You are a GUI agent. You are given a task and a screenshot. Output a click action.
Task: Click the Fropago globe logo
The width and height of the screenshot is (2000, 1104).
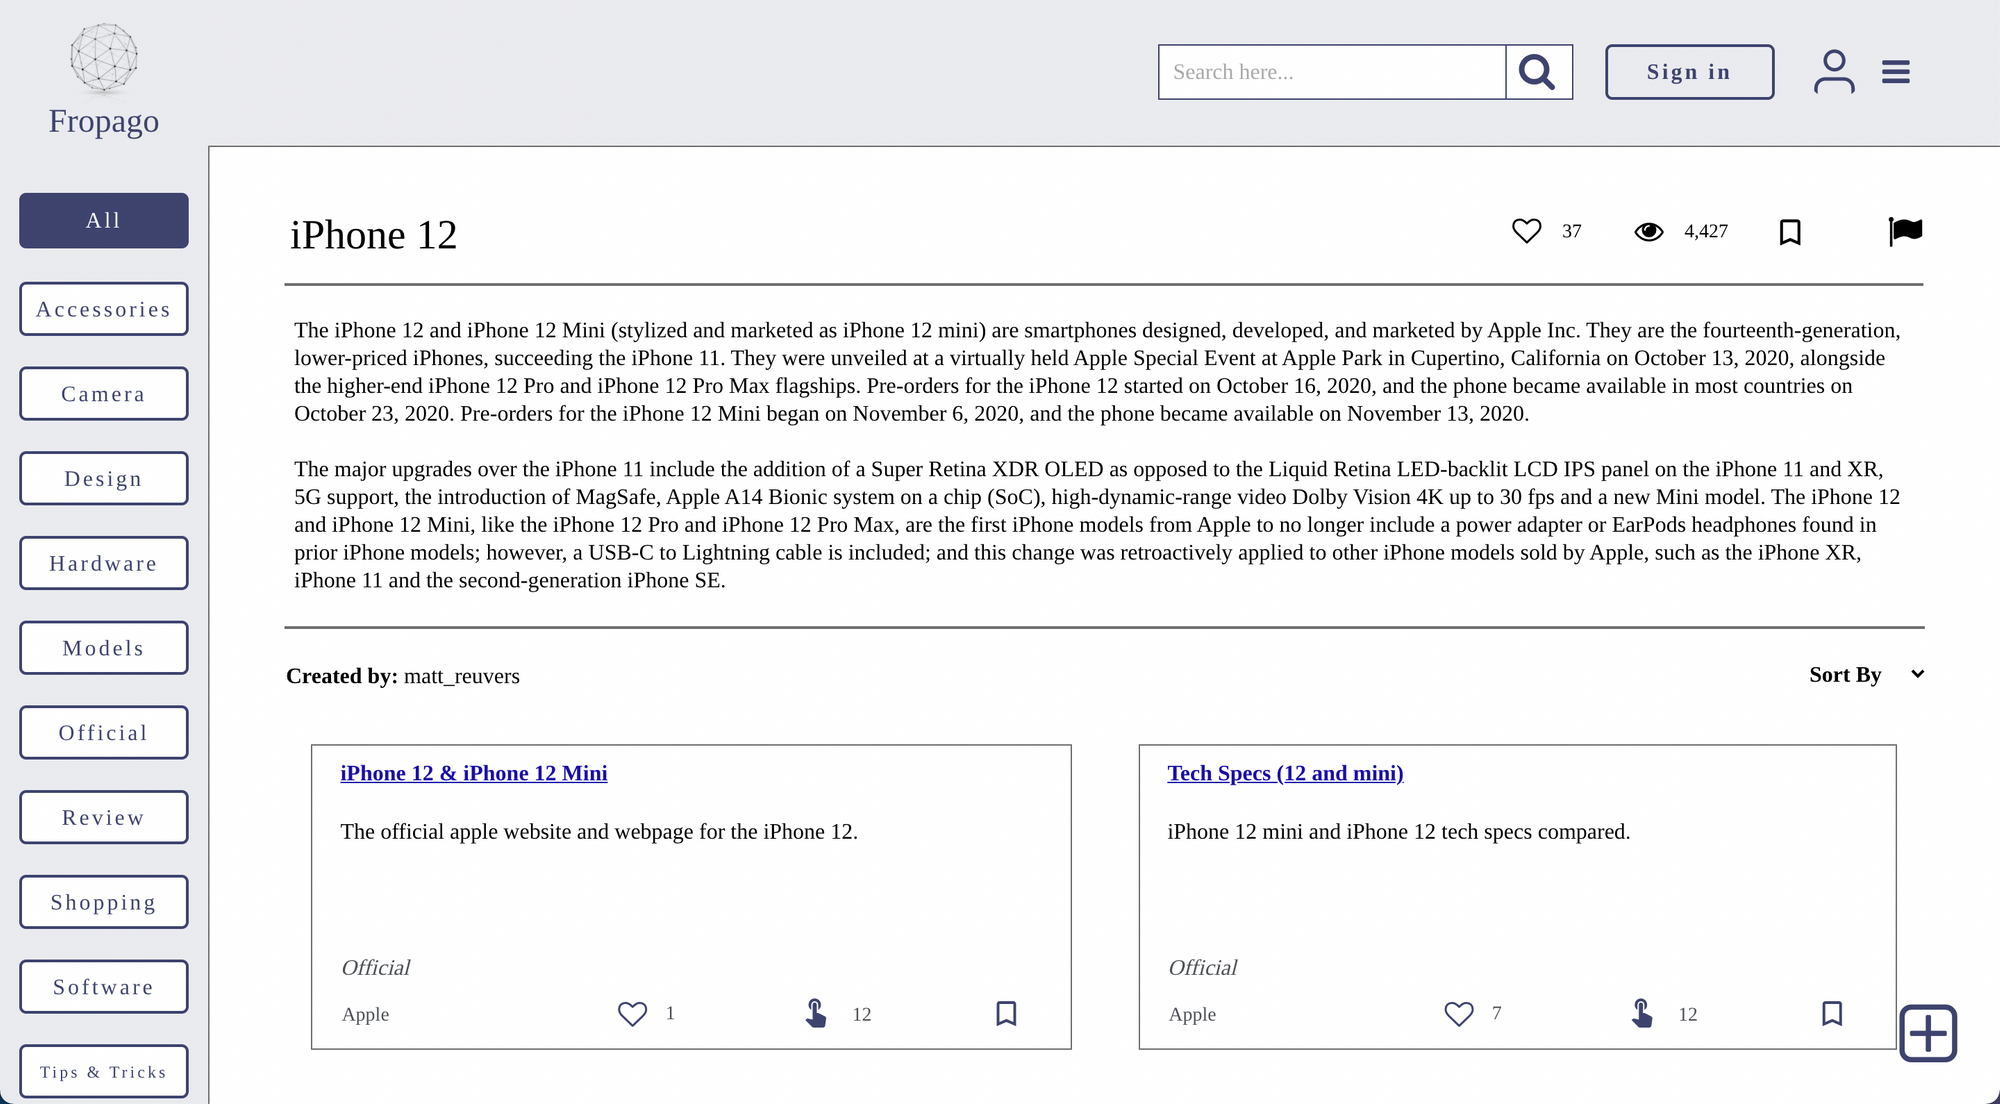coord(104,58)
